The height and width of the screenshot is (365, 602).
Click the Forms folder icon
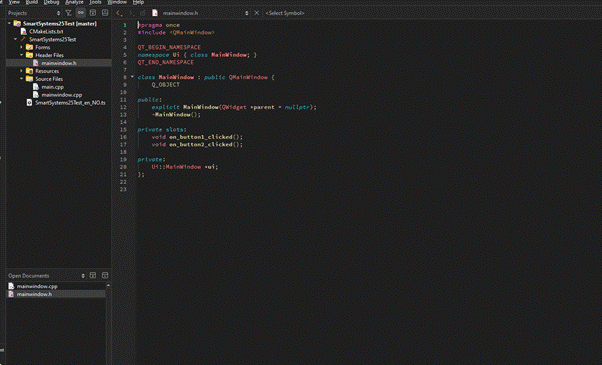(29, 47)
